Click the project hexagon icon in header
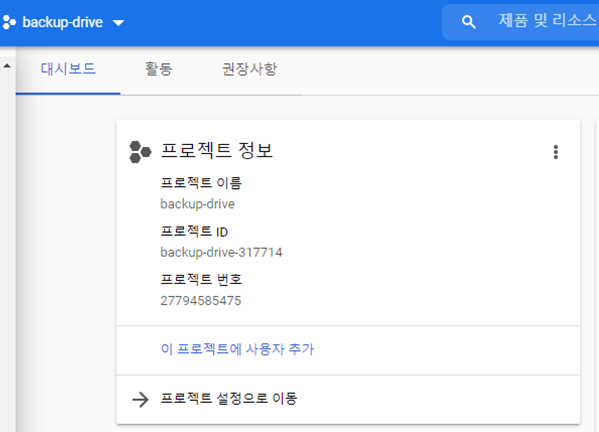Image resolution: width=599 pixels, height=432 pixels. coord(9,23)
